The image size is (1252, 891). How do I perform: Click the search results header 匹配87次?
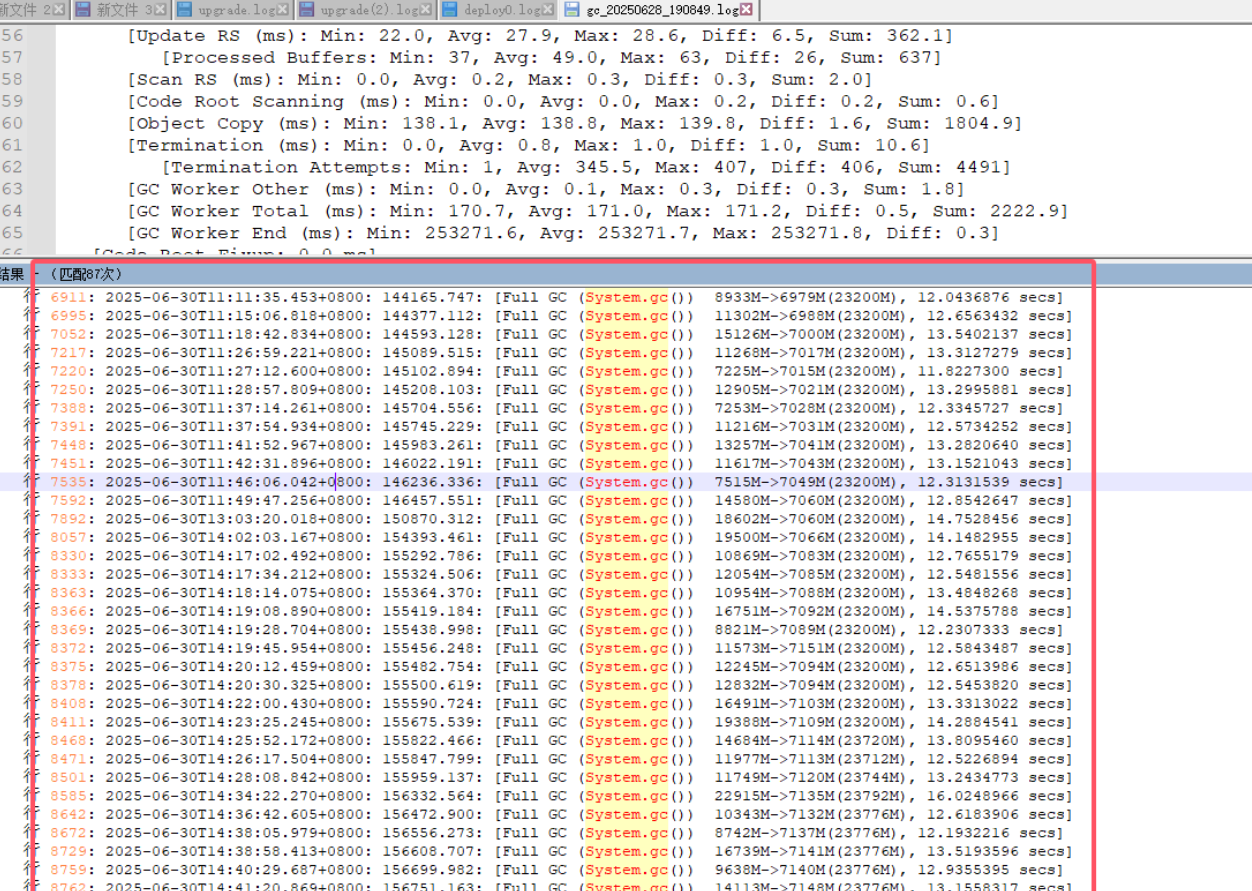[86, 273]
